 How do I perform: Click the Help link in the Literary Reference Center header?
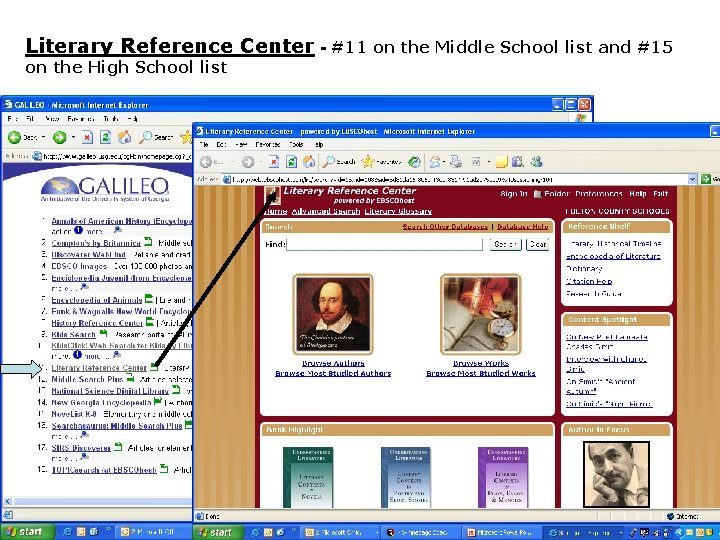(638, 194)
